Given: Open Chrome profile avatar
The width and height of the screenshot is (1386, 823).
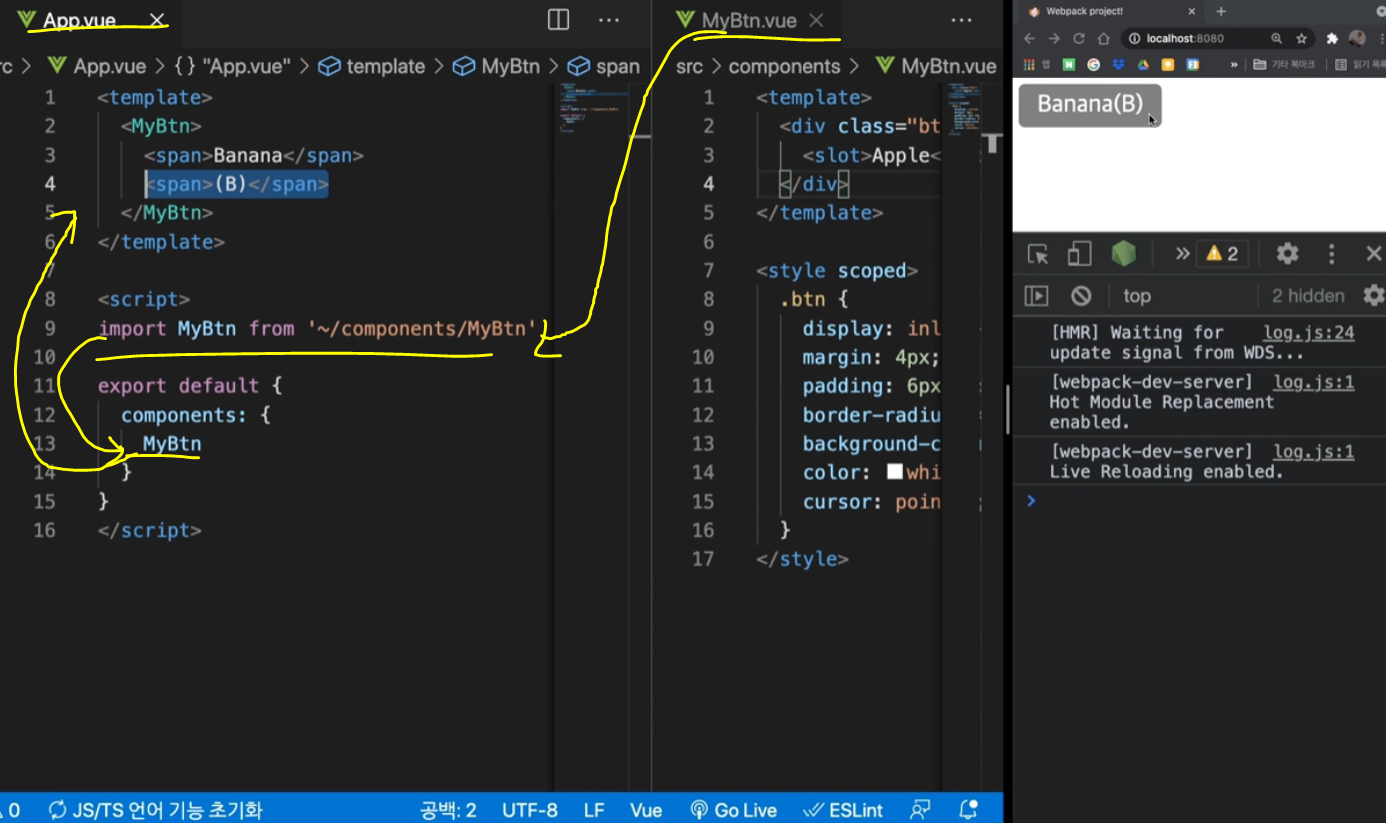Looking at the screenshot, I should click(x=1357, y=38).
